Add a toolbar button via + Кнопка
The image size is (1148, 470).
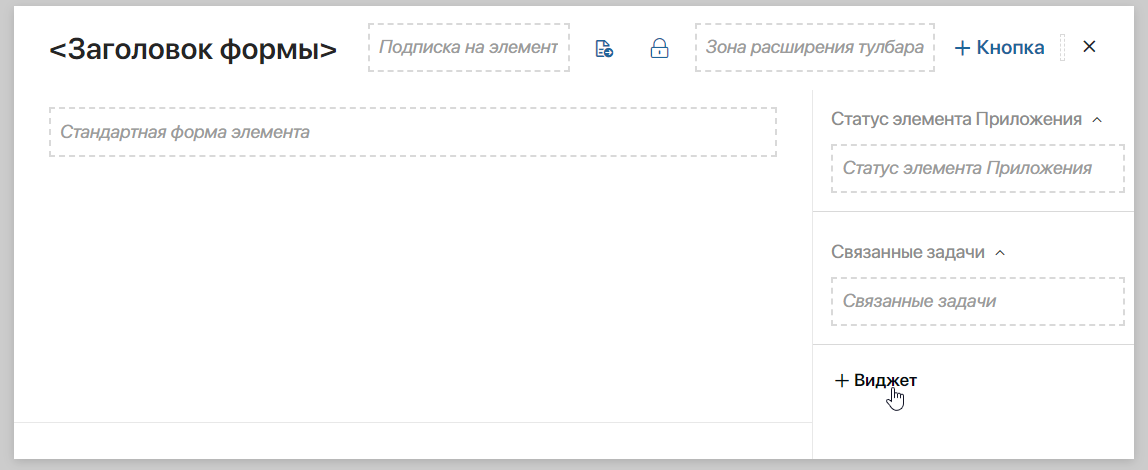point(999,48)
